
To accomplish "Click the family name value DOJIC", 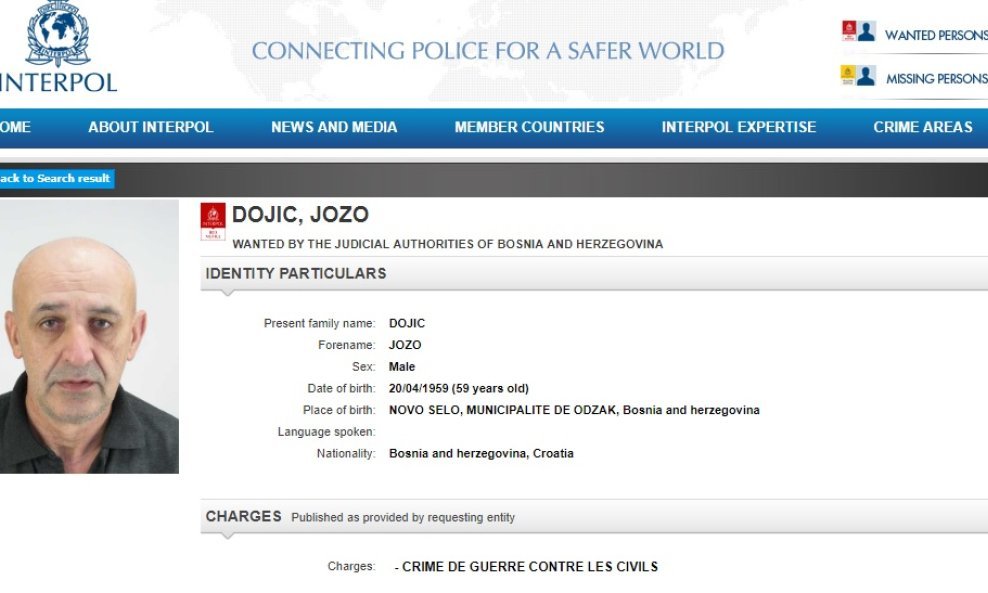I will click(407, 323).
